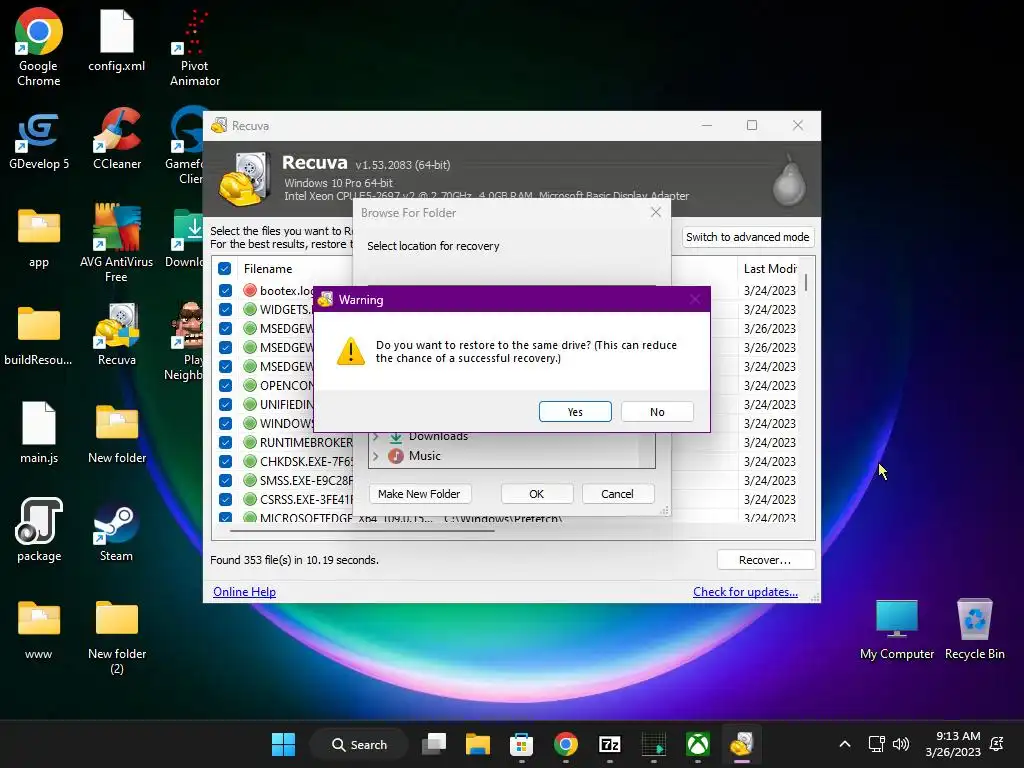Show hidden system tray icons
Image resolution: width=1024 pixels, height=768 pixels.
844,744
